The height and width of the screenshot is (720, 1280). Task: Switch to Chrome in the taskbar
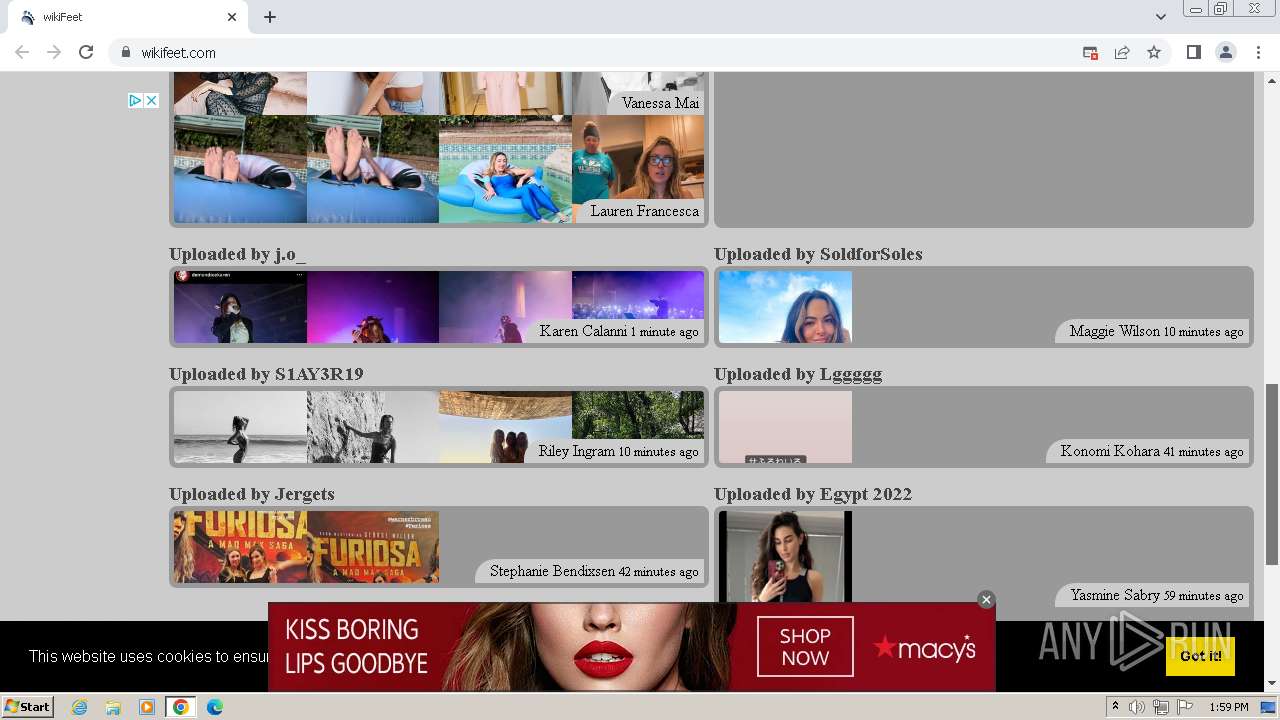point(180,707)
